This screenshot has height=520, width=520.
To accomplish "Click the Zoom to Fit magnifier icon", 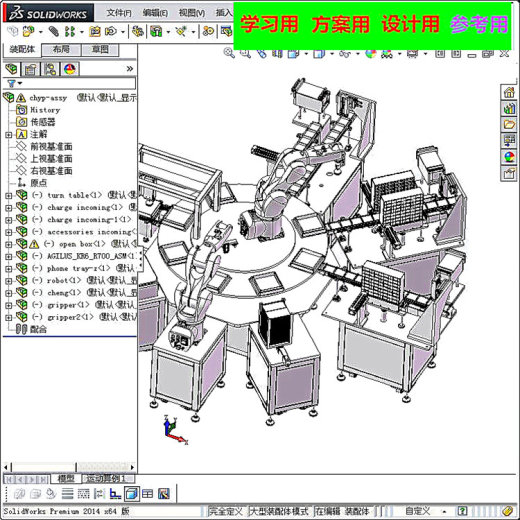I will pos(229,53).
